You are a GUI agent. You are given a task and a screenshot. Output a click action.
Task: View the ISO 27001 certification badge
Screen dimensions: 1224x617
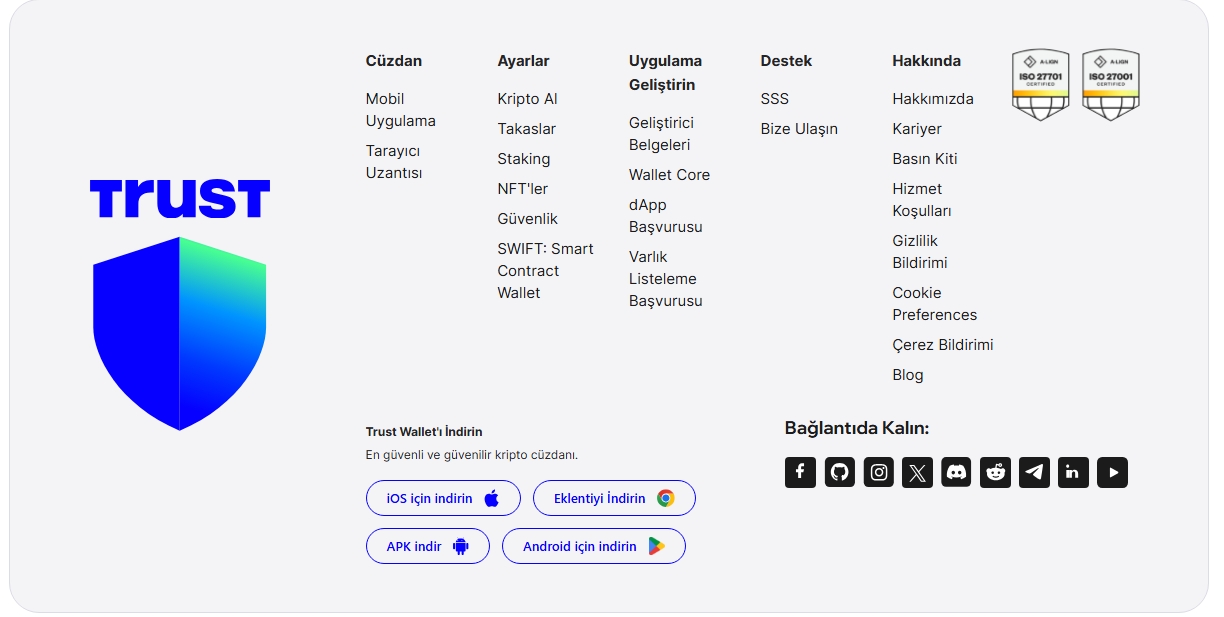point(1111,84)
